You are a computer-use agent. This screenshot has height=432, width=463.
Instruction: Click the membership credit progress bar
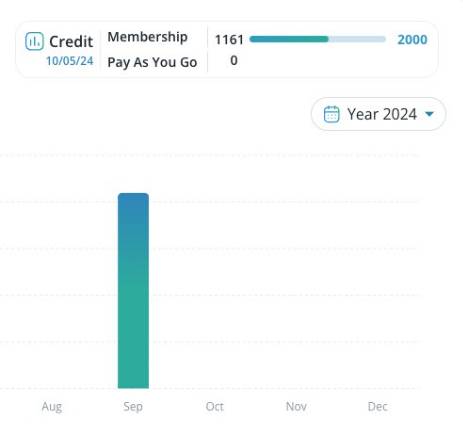317,39
